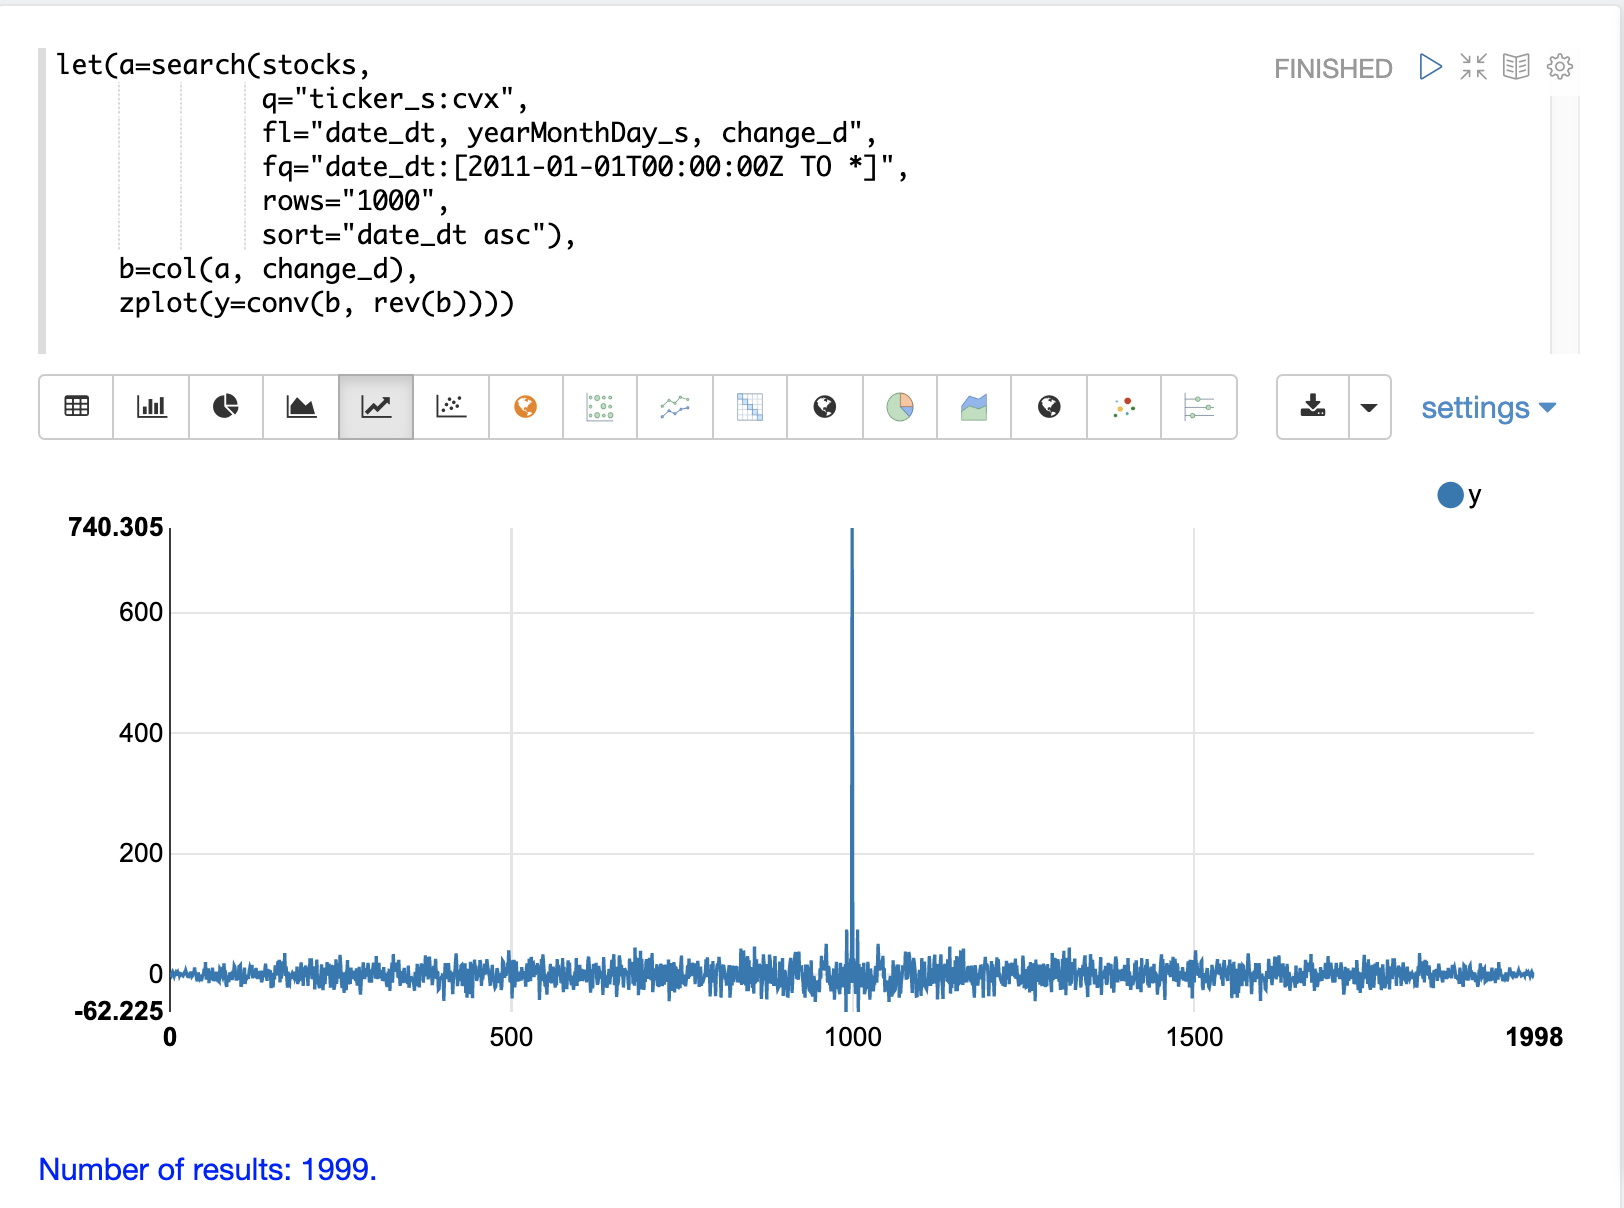The image size is (1624, 1208).
Task: Select the multi-colored pie chart visualization
Action: (900, 407)
